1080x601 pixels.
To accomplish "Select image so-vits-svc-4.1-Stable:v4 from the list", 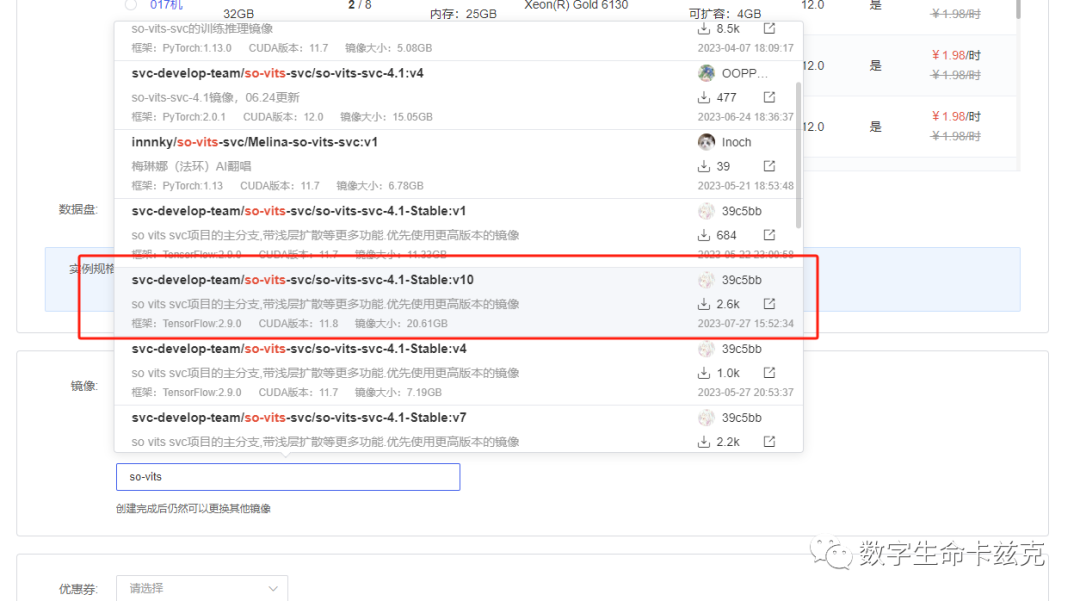I will (458, 370).
